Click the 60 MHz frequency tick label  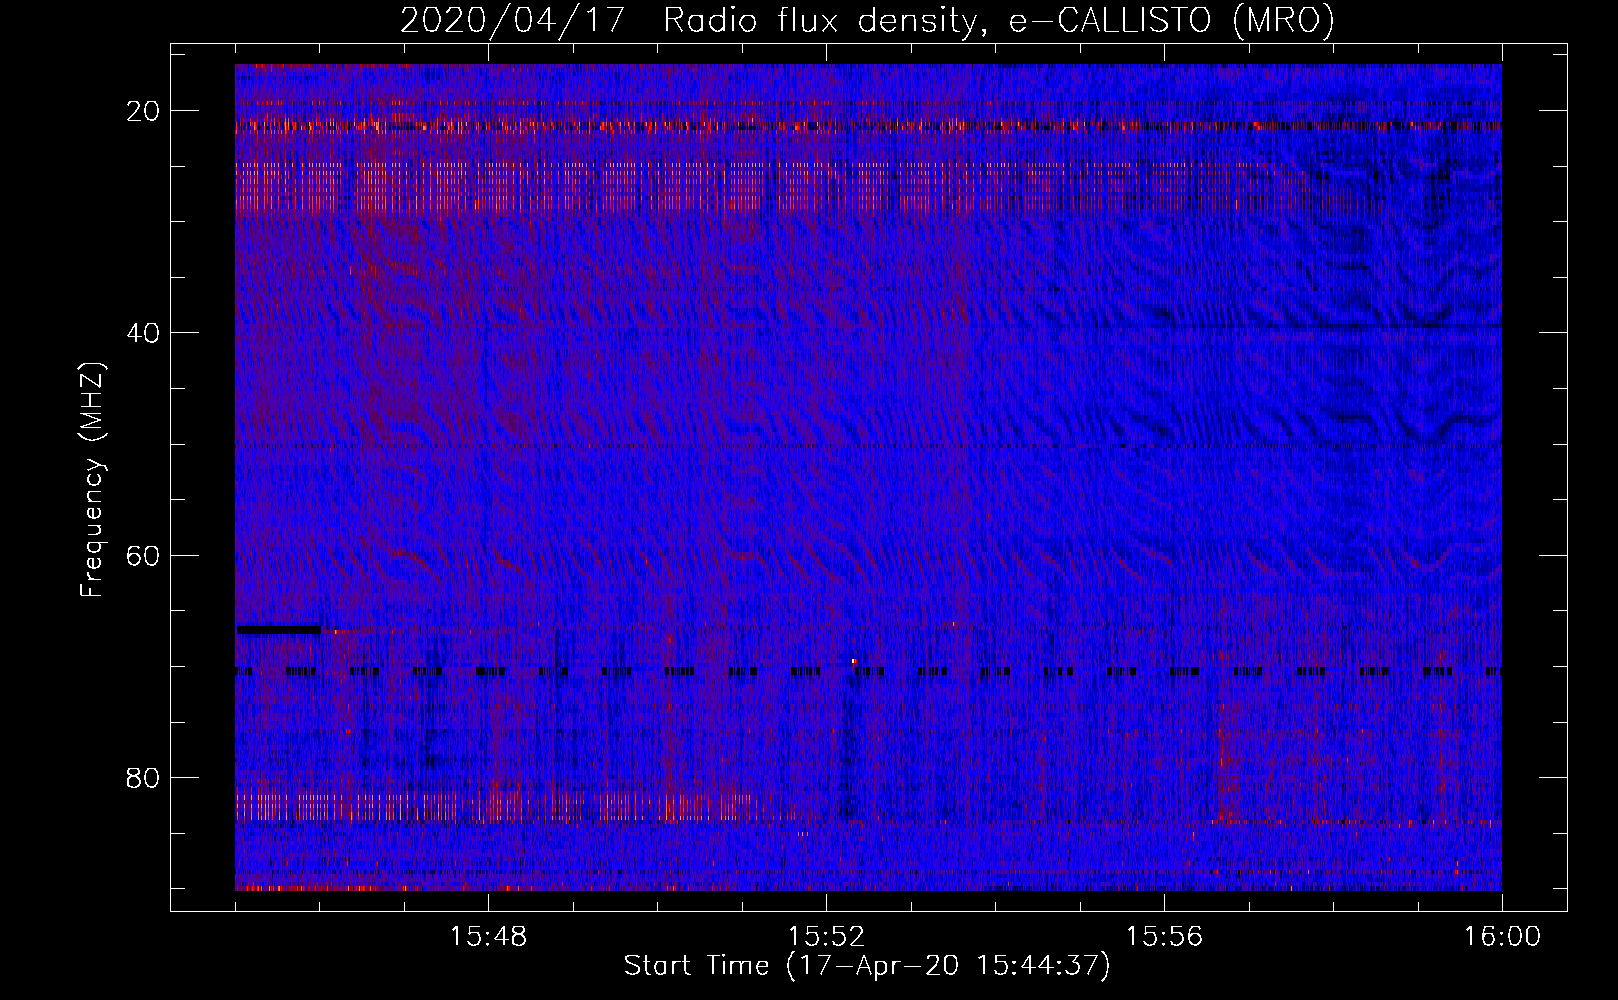tap(143, 555)
